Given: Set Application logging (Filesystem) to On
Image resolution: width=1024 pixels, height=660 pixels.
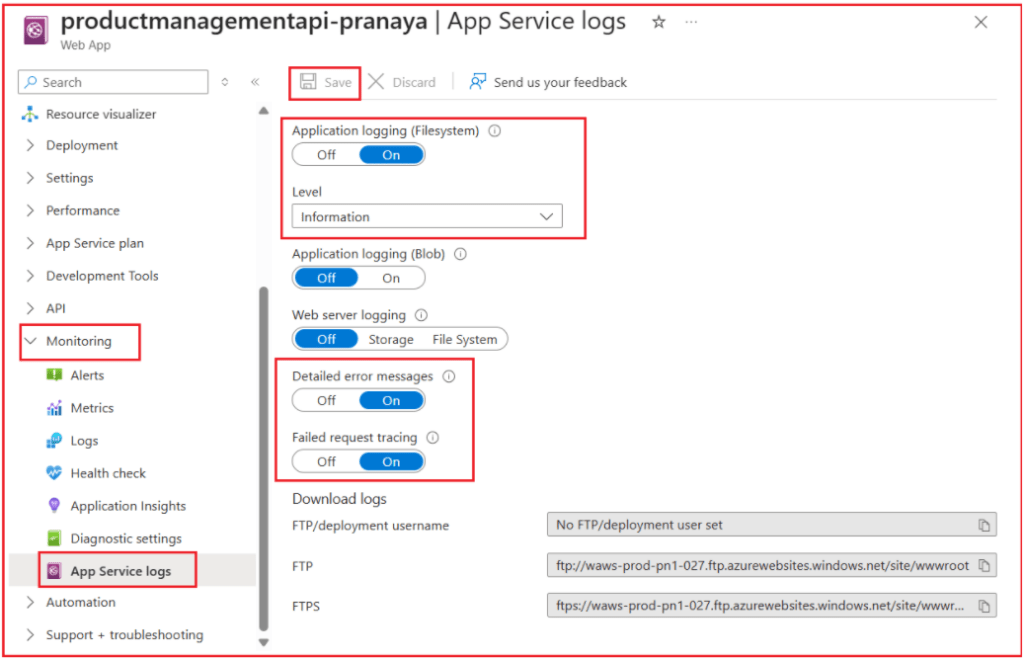Looking at the screenshot, I should click(391, 155).
